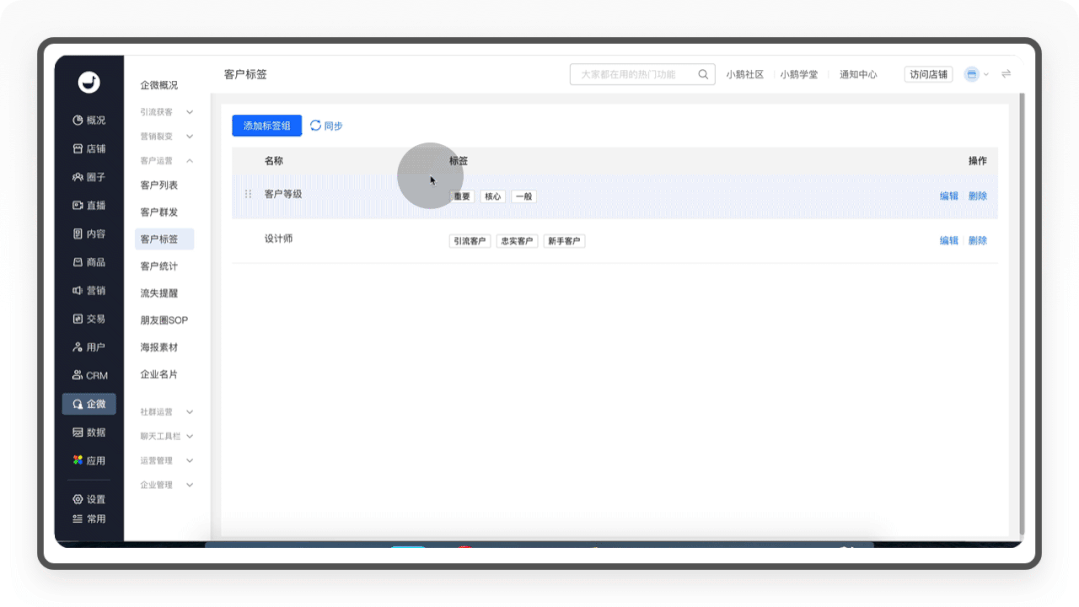Open 朋友圈SOP submenu item
This screenshot has width=1079, height=607.
[x=164, y=320]
